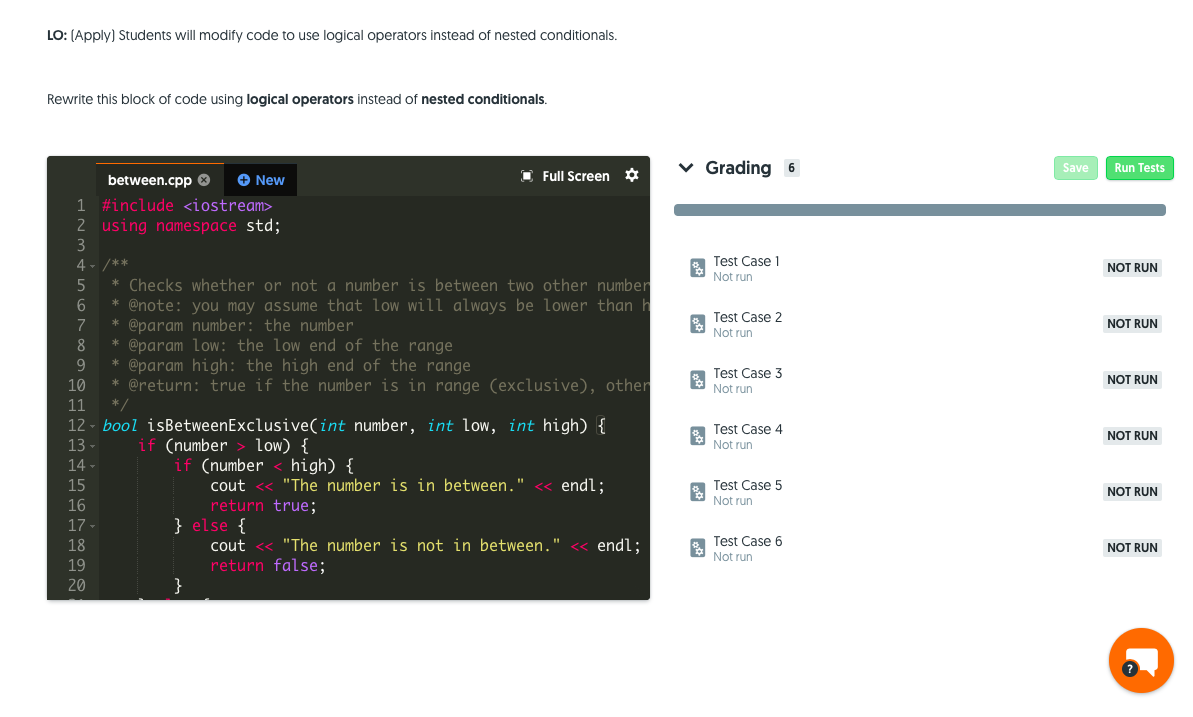Select the between.cpp tab
Viewport: 1193px width, 717px height.
tap(150, 179)
